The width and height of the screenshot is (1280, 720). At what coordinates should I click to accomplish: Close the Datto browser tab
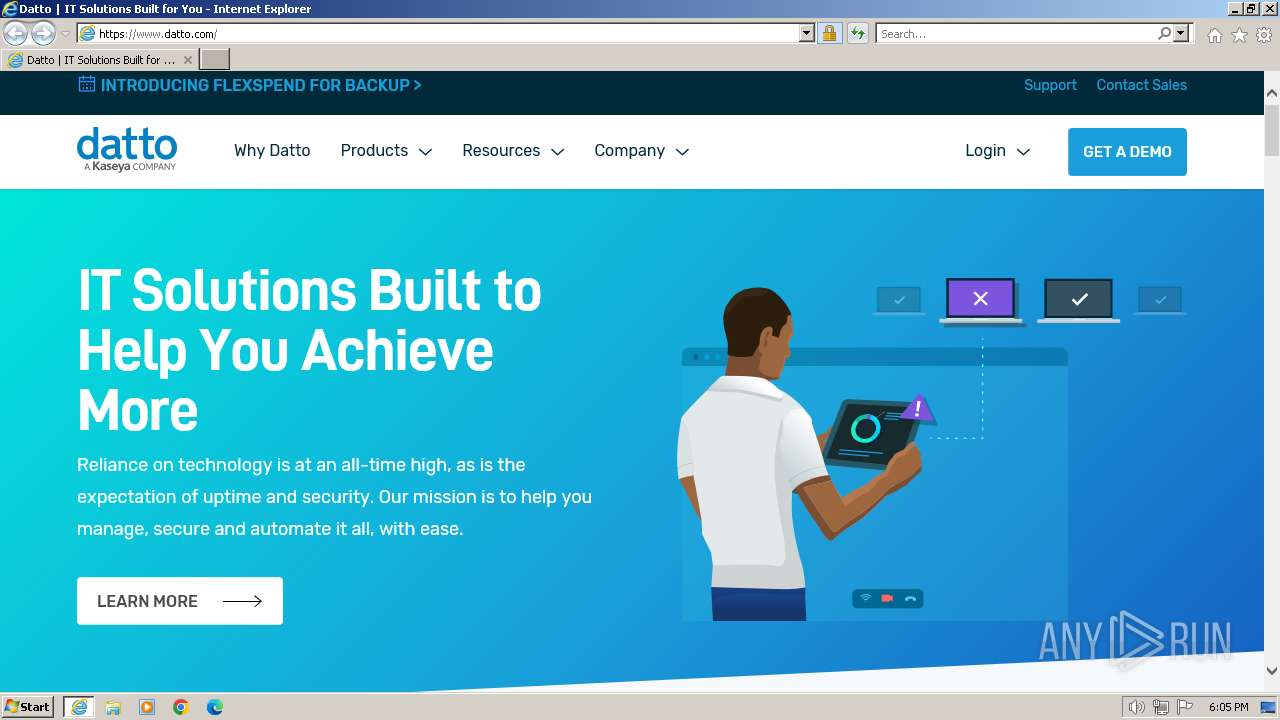[188, 60]
